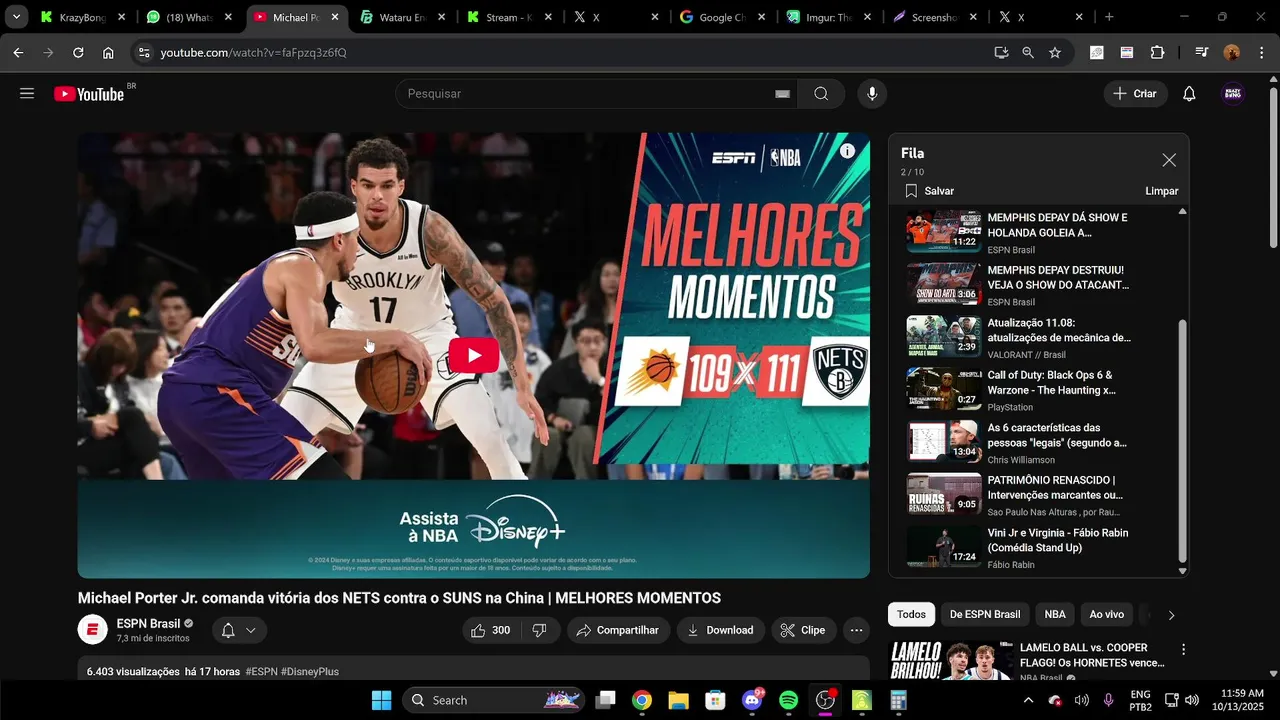Screen dimensions: 1280x720
Task: Open the YouTube guide hamburger menu
Action: 27,93
